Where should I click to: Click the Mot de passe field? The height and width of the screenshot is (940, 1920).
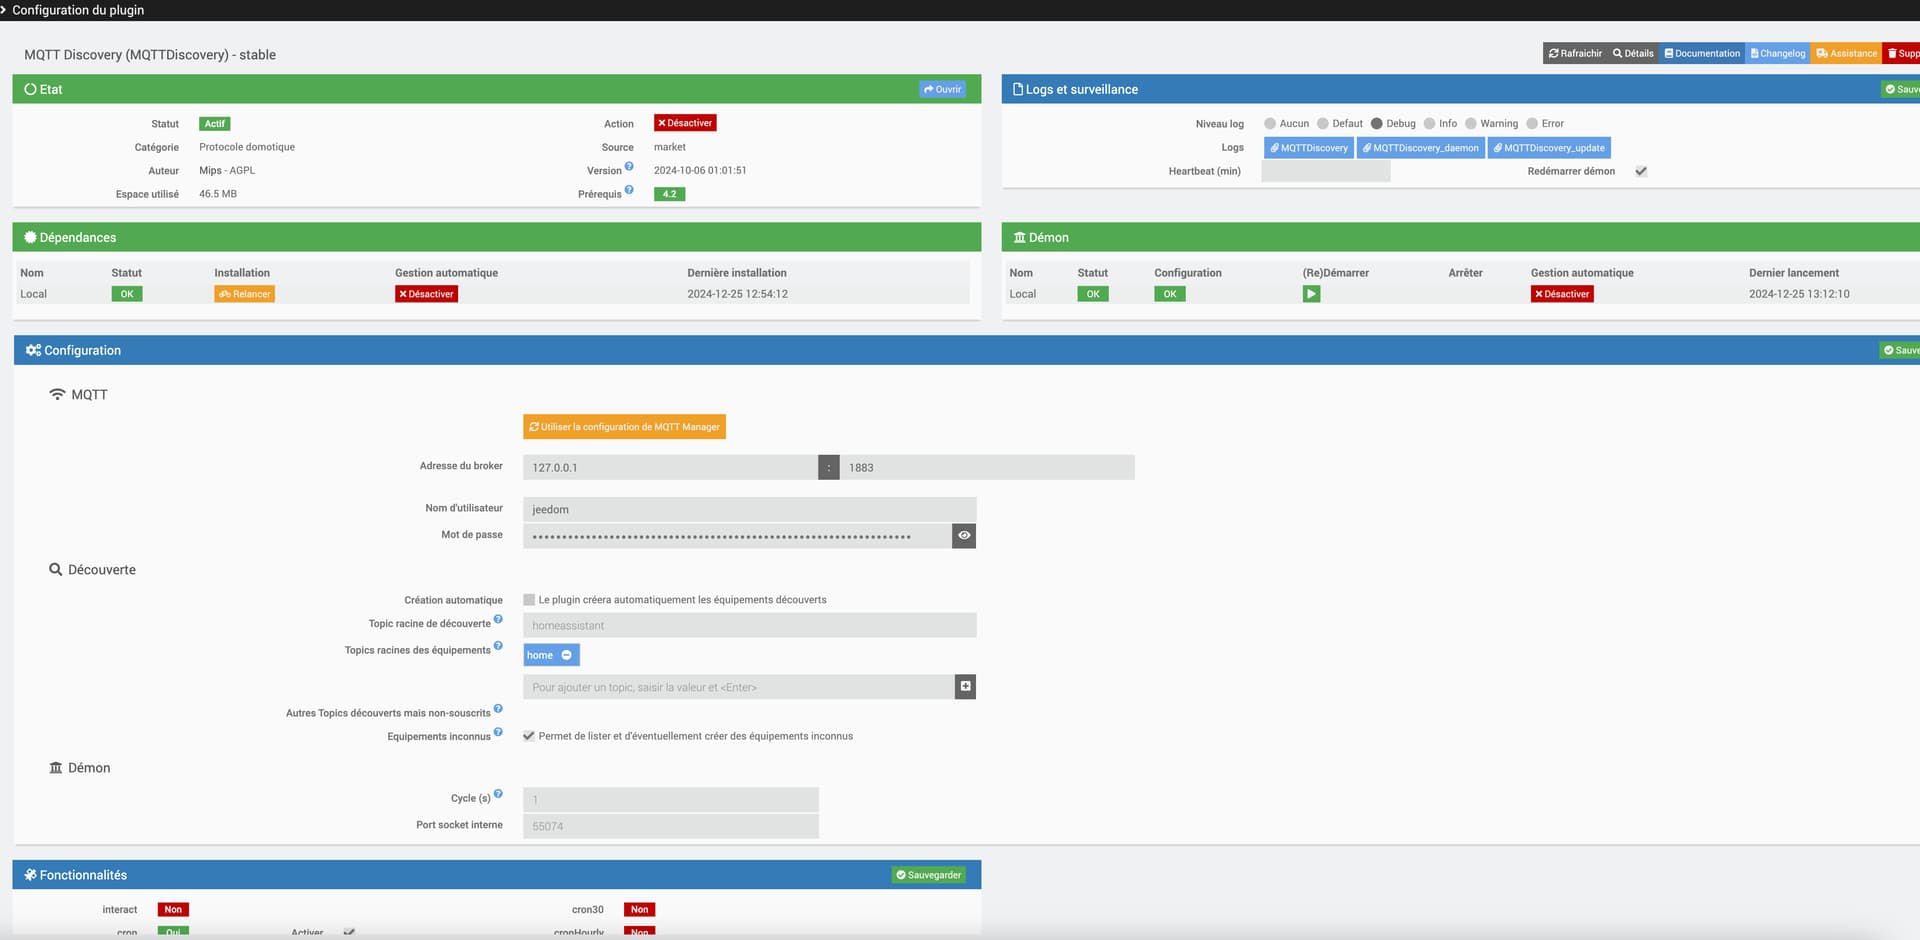pyautogui.click(x=737, y=536)
